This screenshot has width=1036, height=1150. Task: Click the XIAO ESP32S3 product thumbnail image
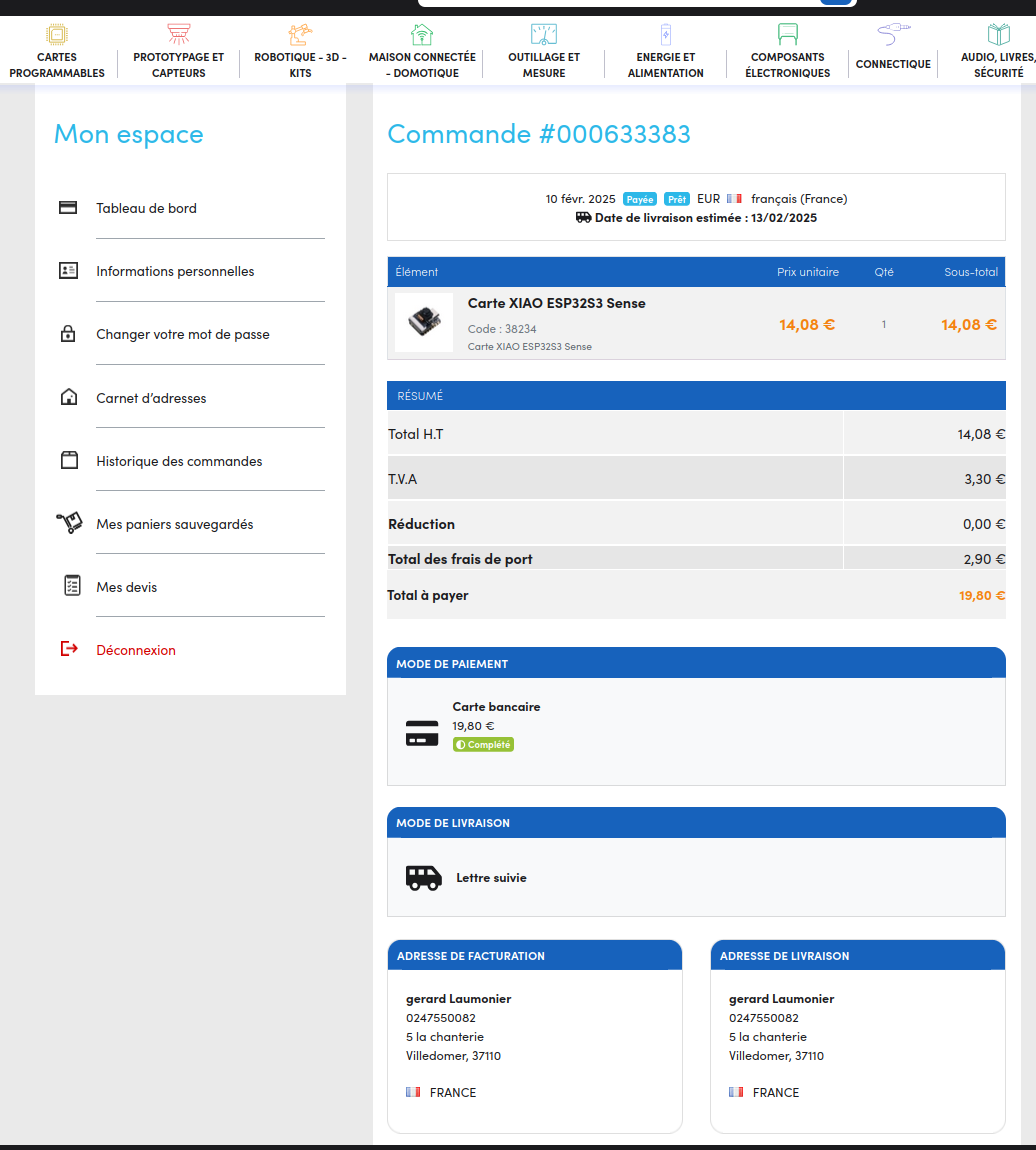(423, 322)
